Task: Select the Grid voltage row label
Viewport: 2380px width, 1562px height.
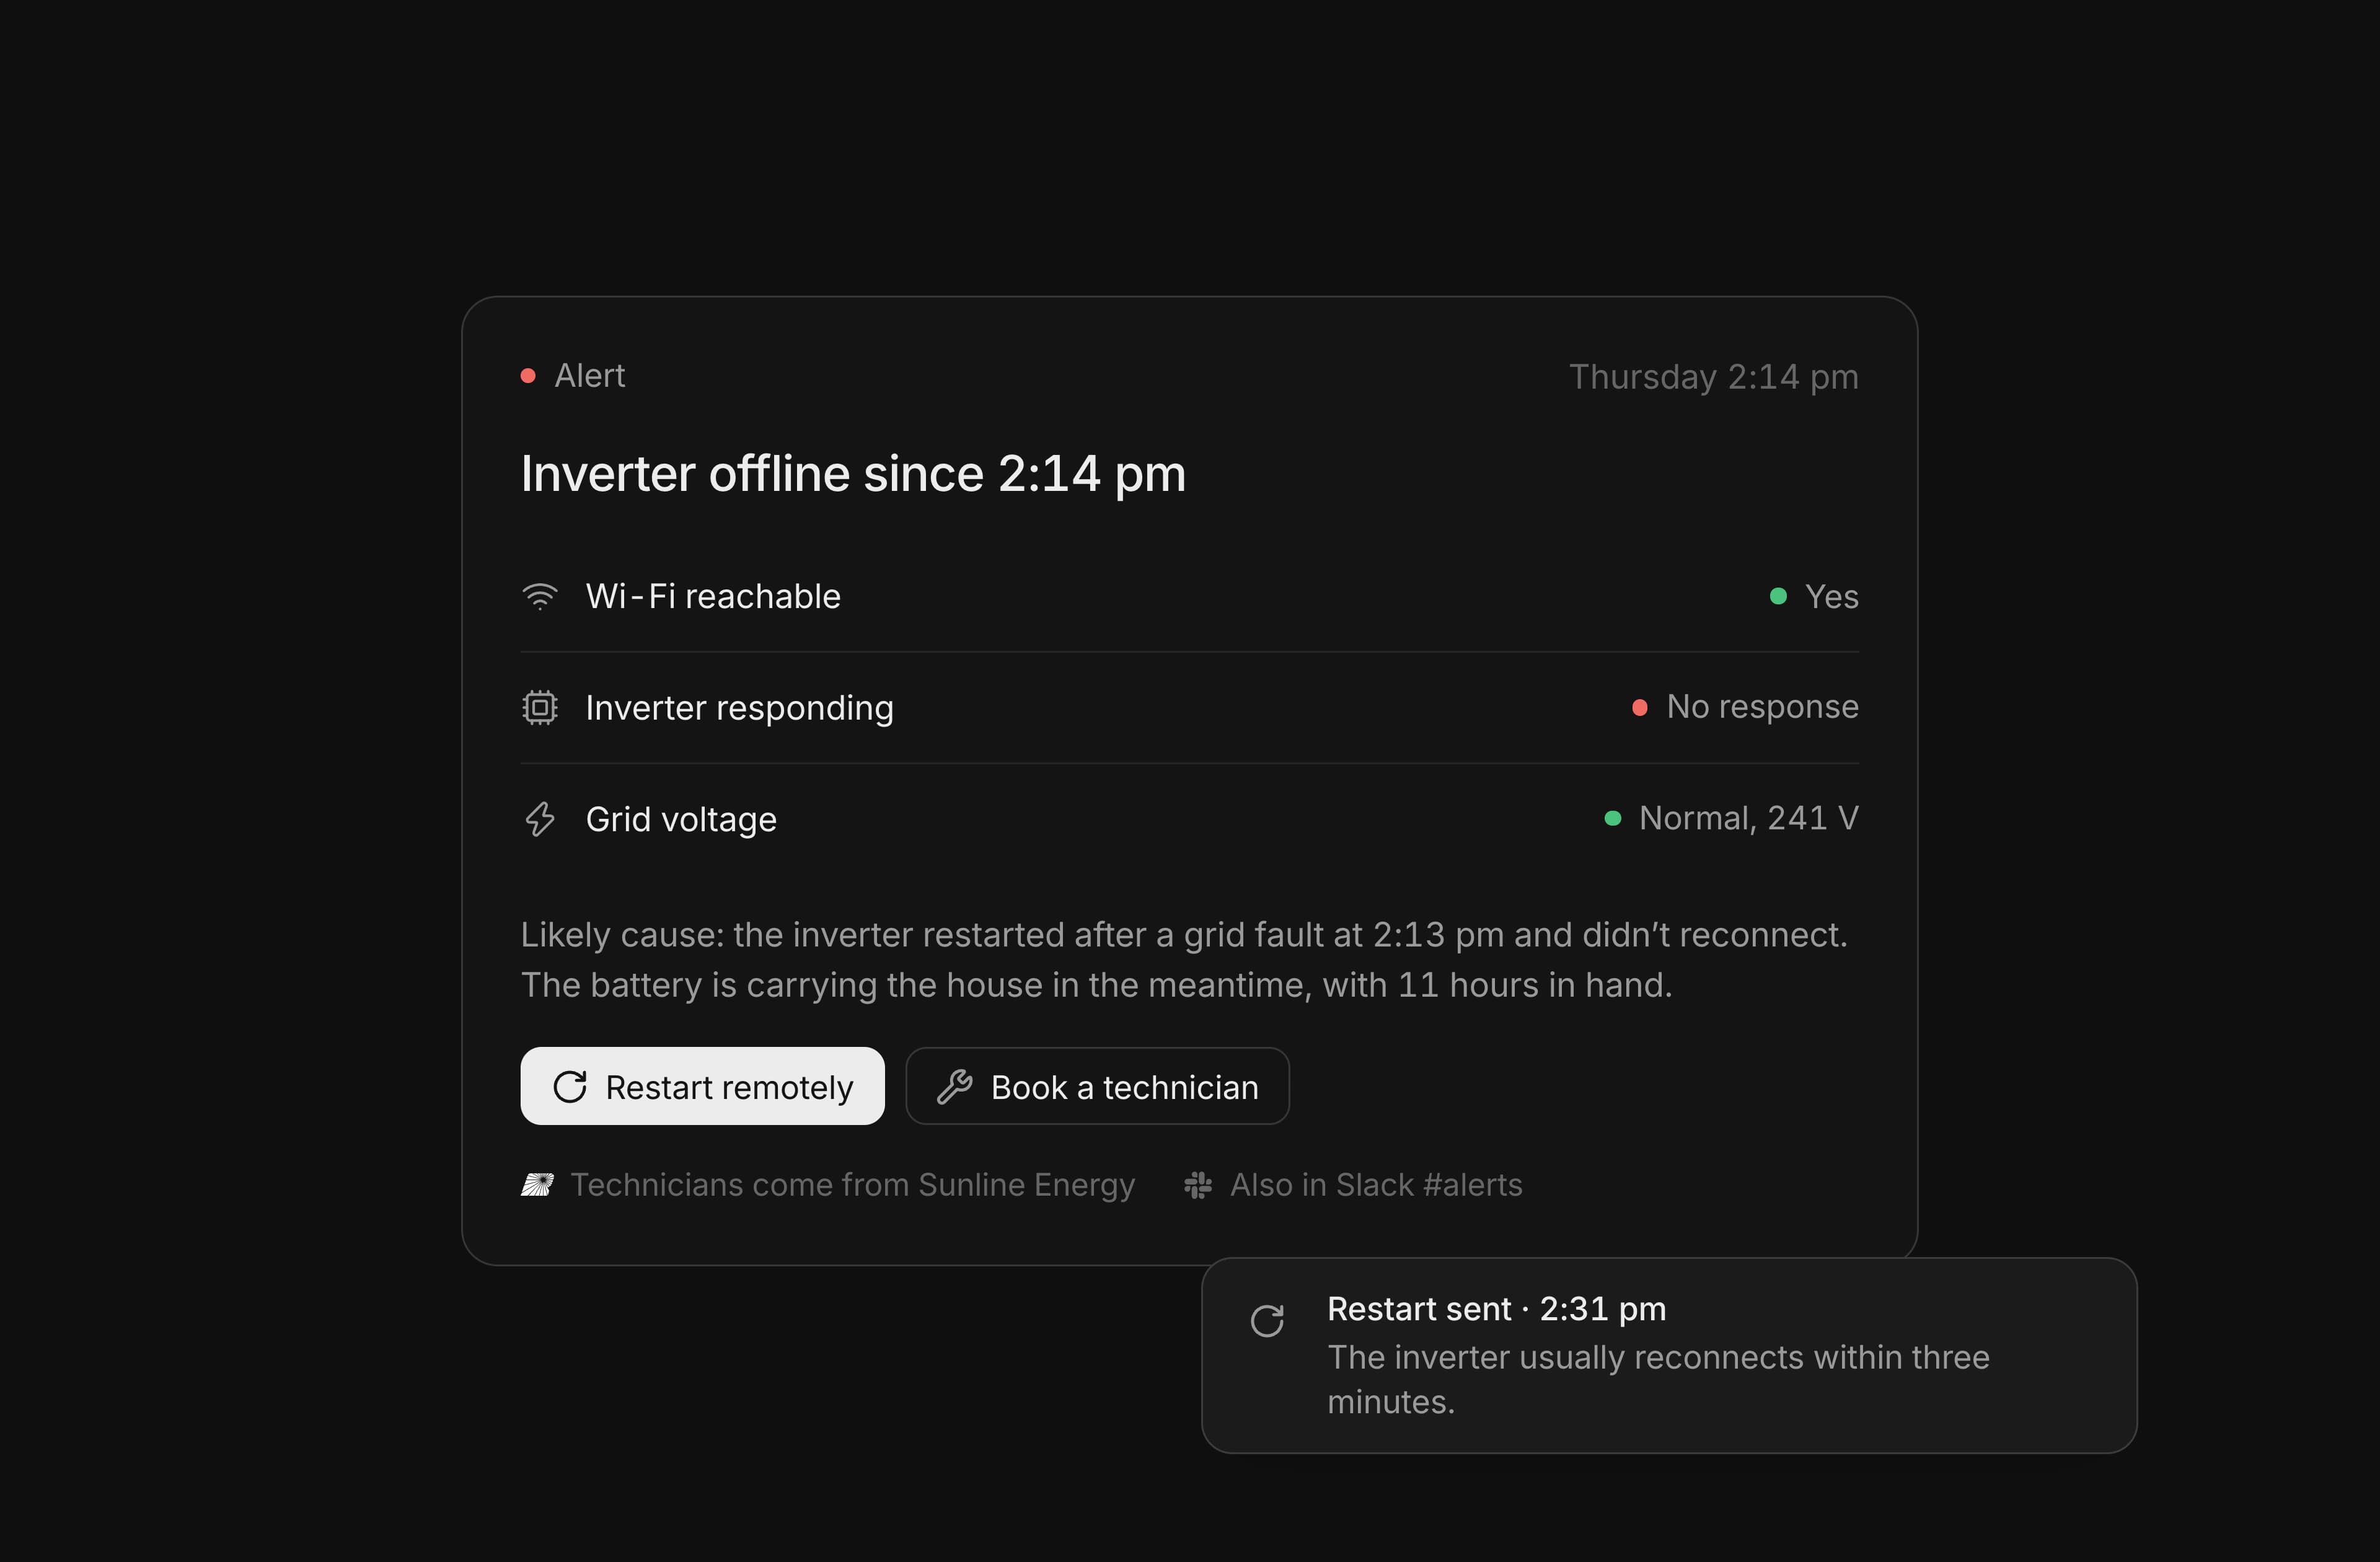Action: pos(681,820)
